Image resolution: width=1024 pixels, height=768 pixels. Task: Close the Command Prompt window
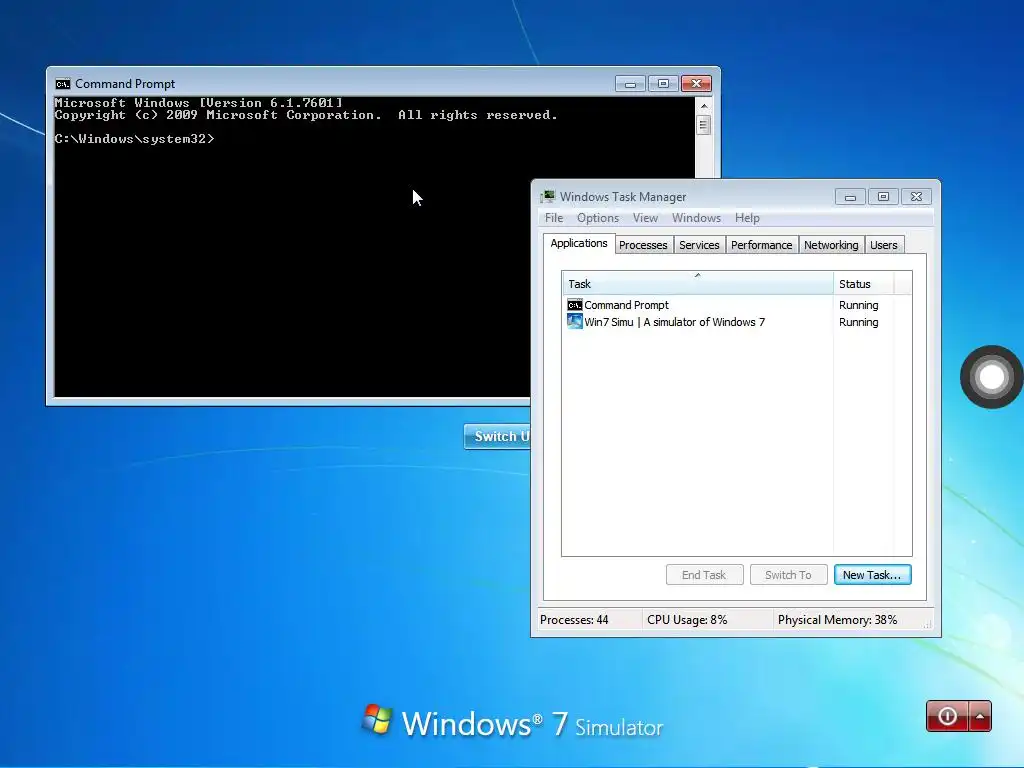pos(696,84)
